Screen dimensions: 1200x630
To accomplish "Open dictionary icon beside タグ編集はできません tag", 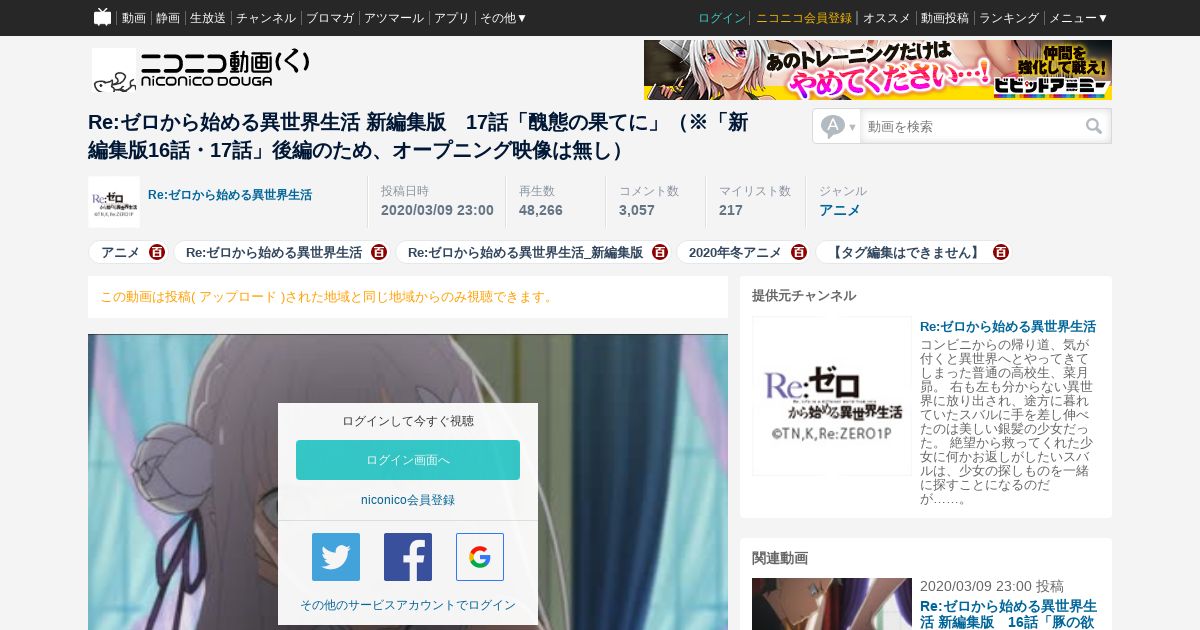I will click(1001, 252).
